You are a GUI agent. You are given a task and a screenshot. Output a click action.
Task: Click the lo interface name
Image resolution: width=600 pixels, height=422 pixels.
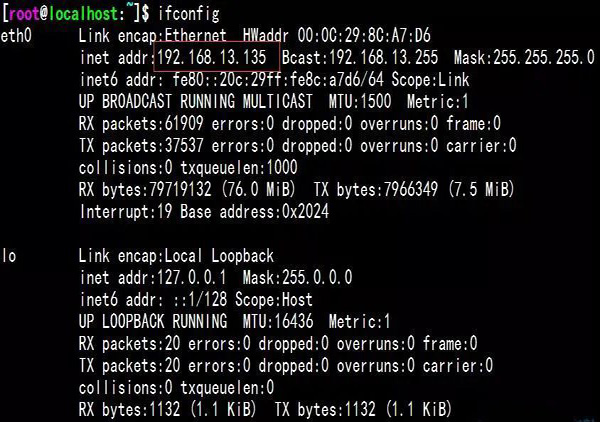coord(9,256)
